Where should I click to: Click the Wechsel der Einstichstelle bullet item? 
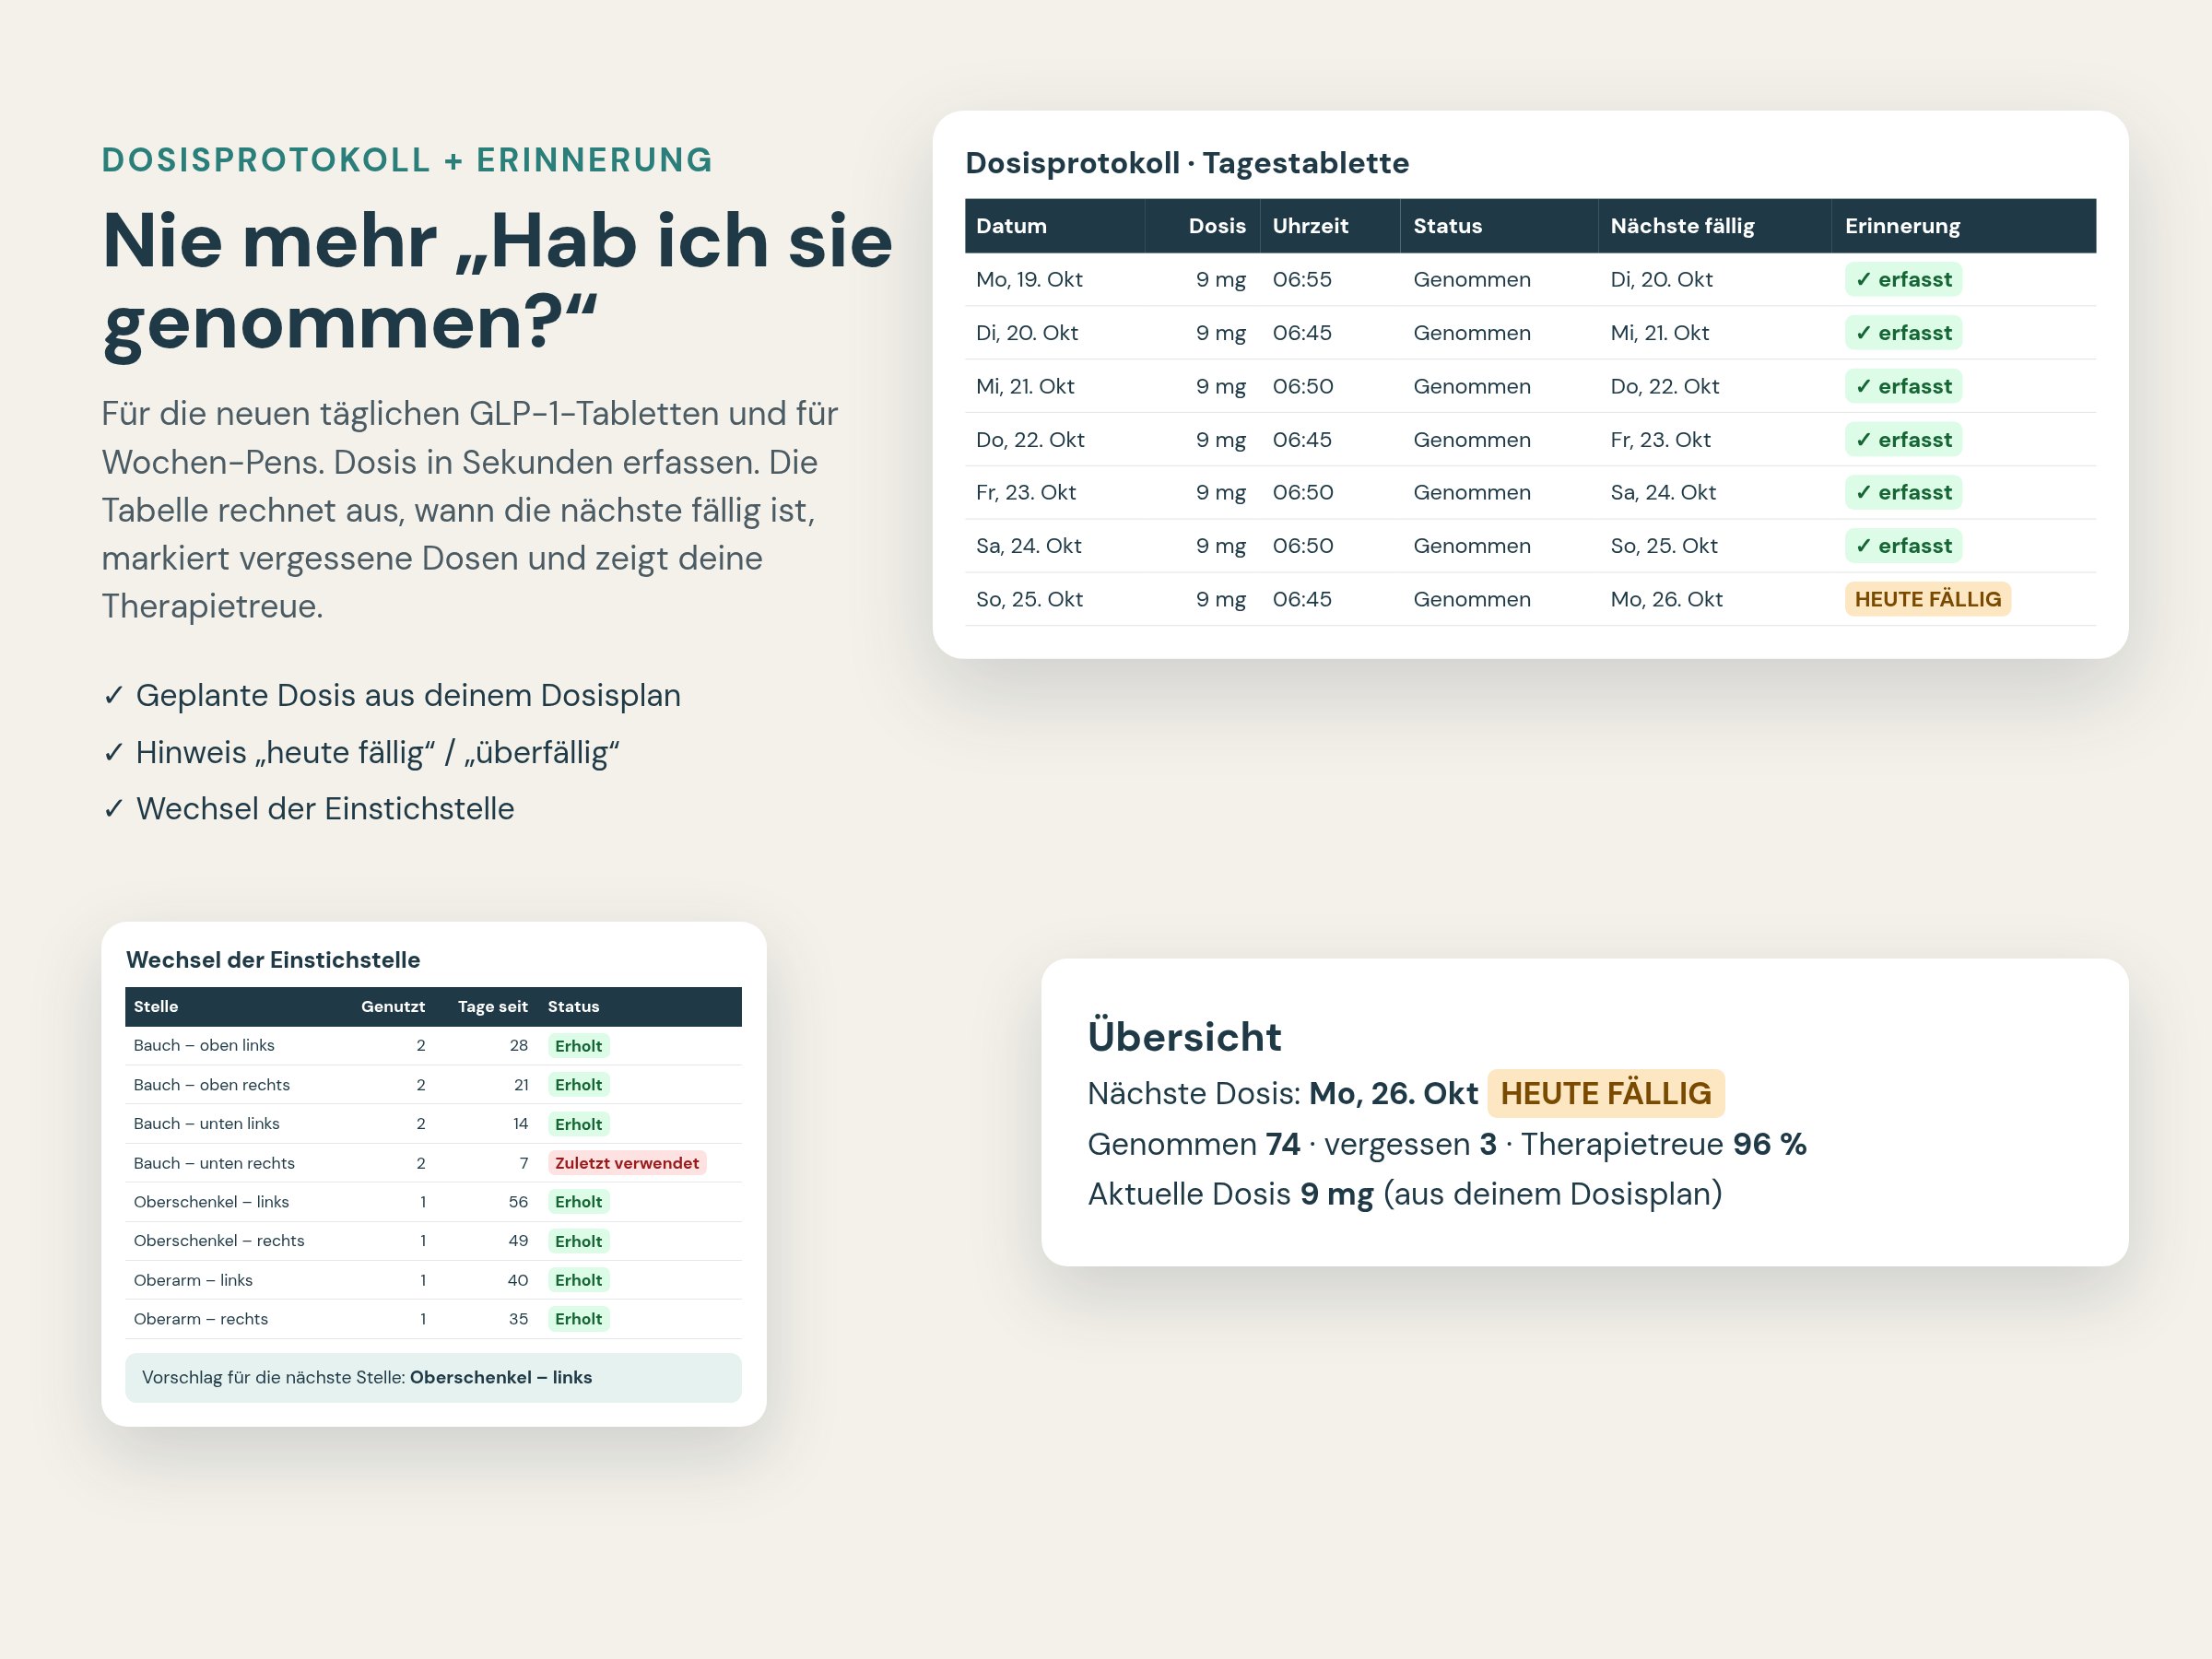[x=308, y=809]
